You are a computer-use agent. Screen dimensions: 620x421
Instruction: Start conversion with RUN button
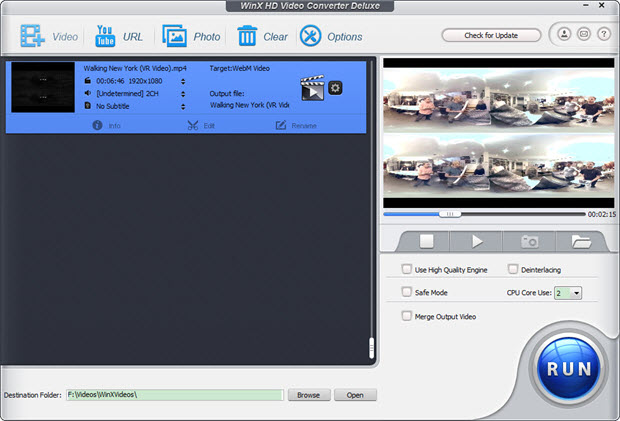[569, 368]
